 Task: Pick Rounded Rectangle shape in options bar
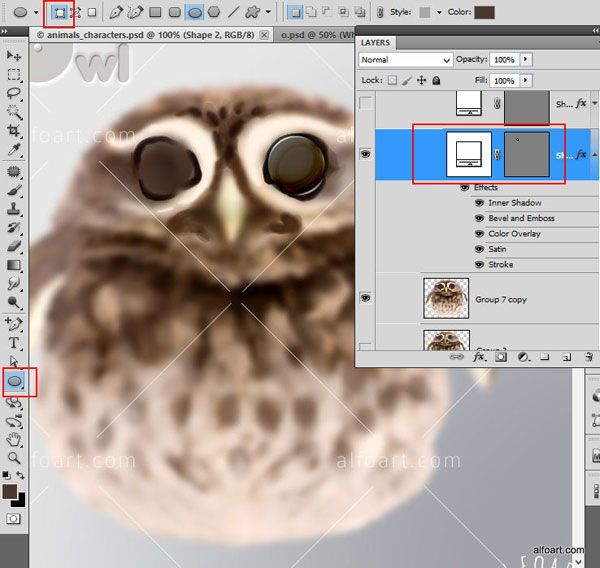tap(175, 13)
